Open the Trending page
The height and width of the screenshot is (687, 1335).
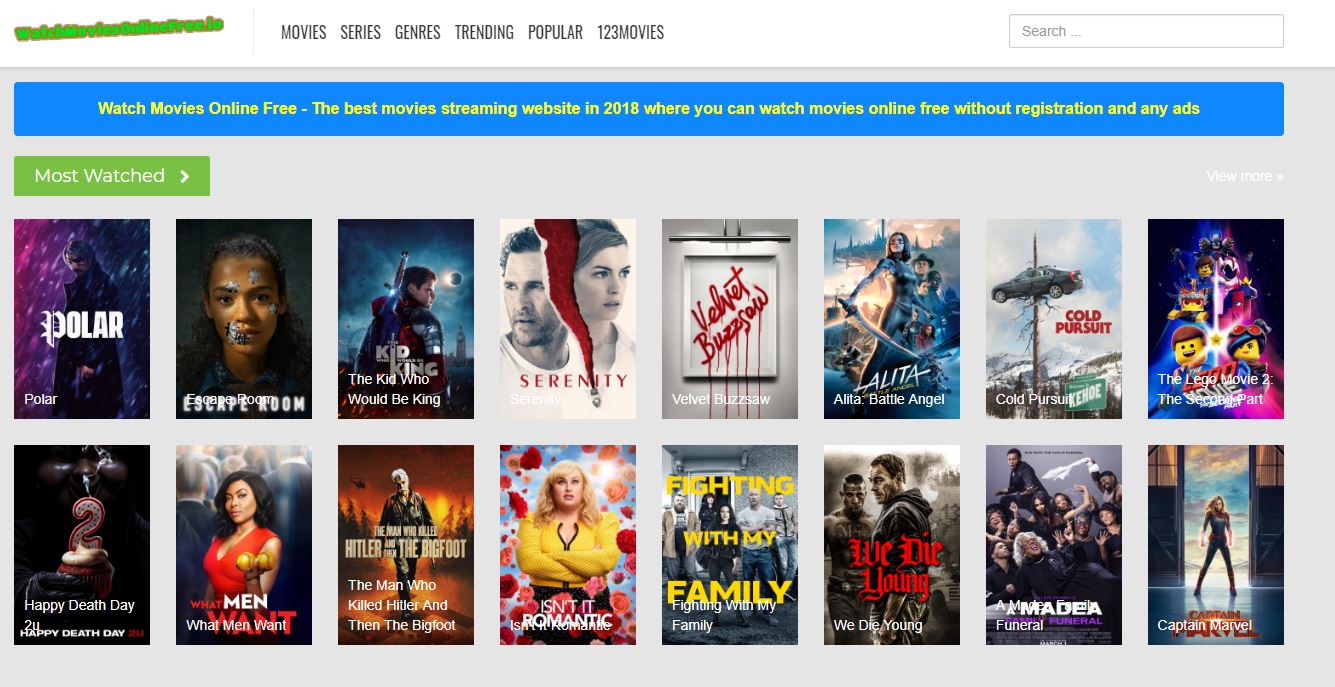tap(484, 32)
